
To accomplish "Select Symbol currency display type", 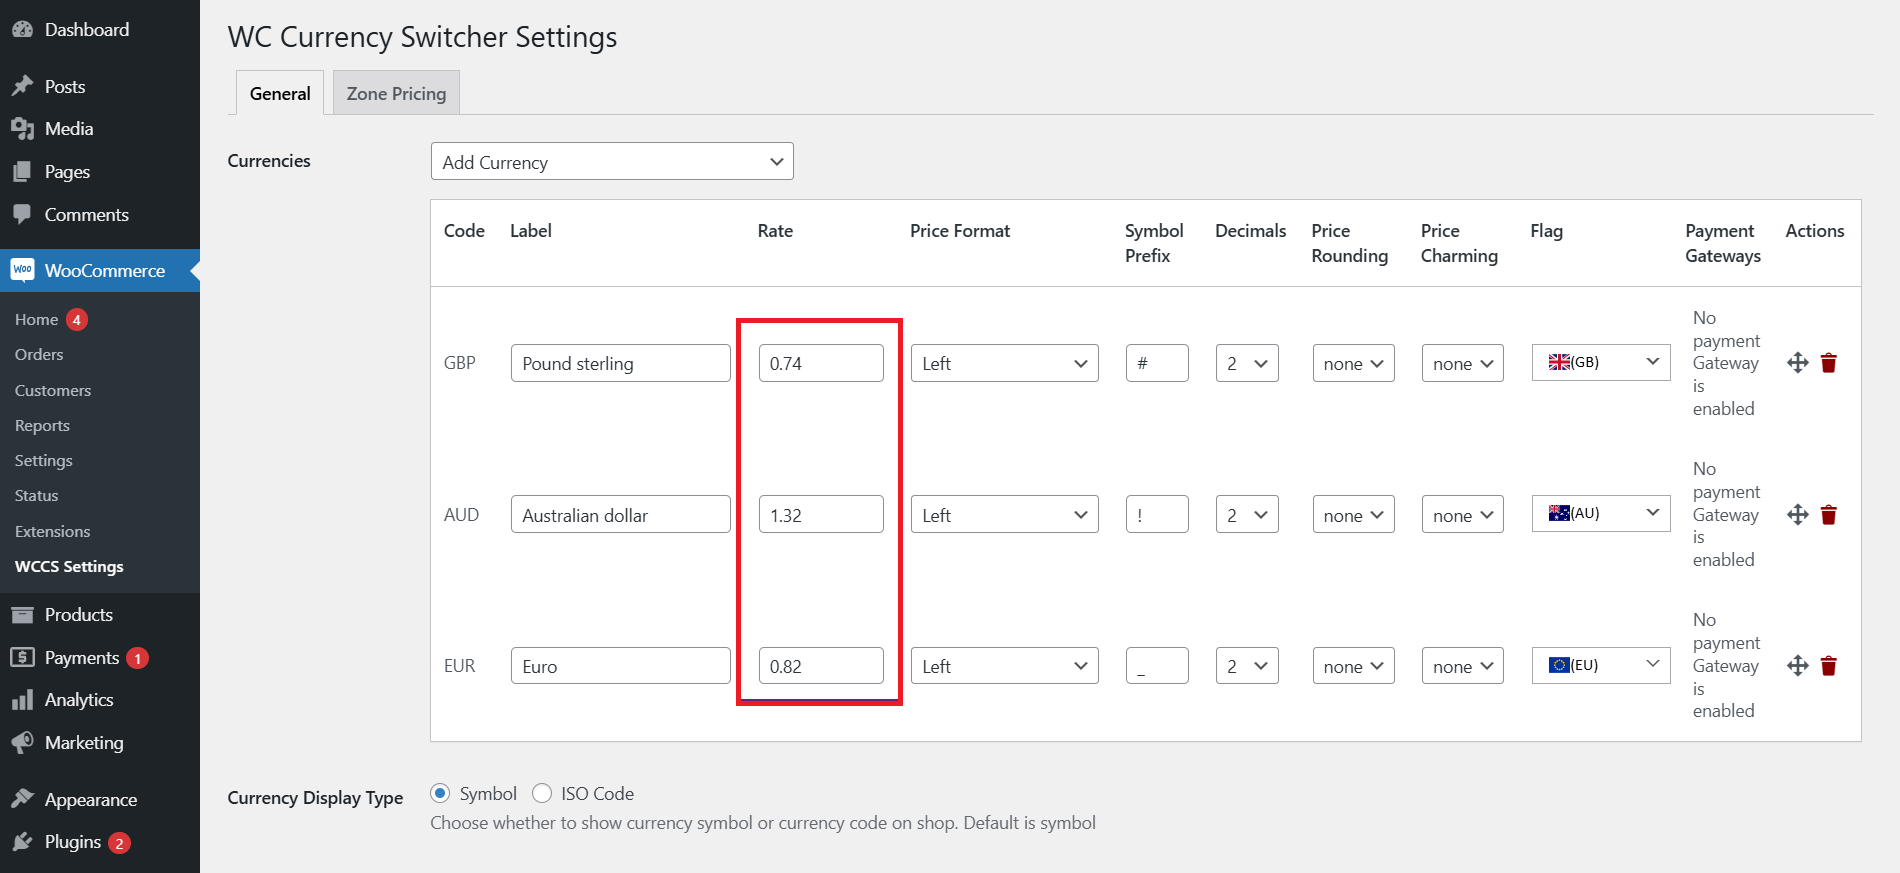I will (x=440, y=793).
